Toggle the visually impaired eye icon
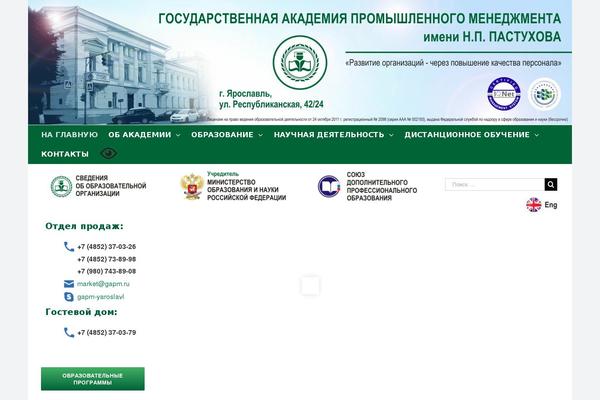 [x=109, y=153]
